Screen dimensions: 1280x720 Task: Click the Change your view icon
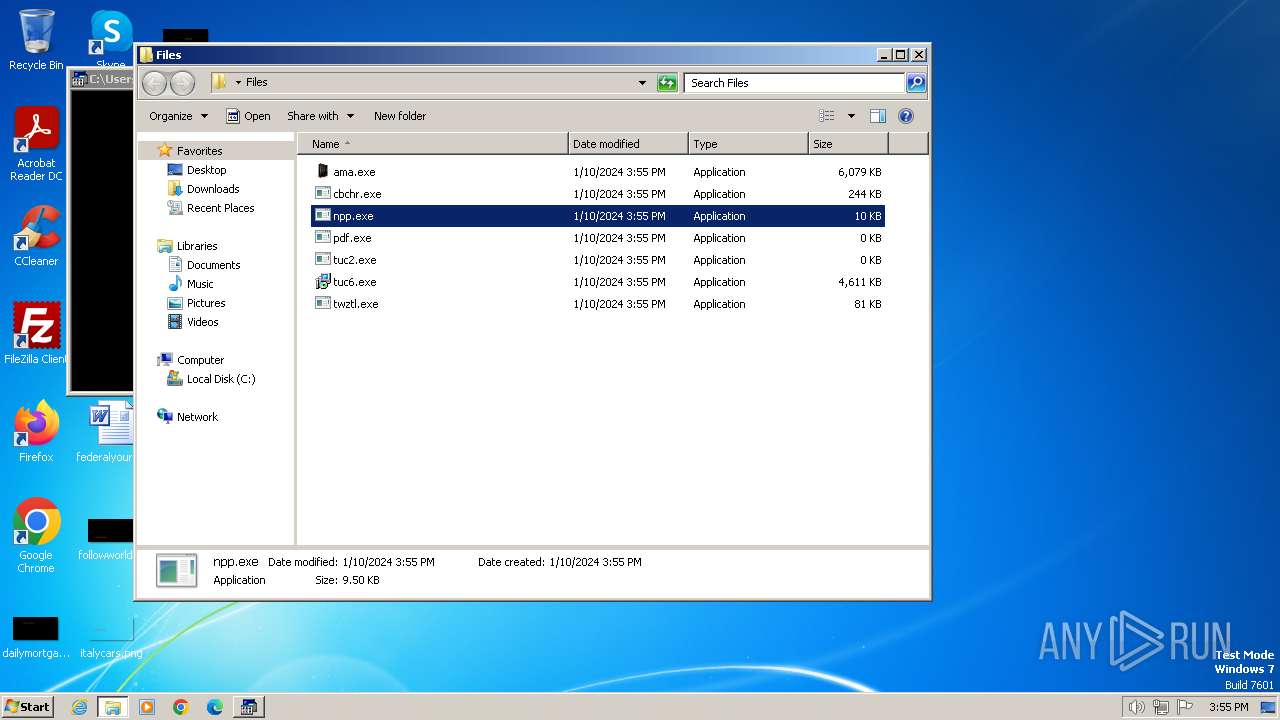(x=826, y=116)
